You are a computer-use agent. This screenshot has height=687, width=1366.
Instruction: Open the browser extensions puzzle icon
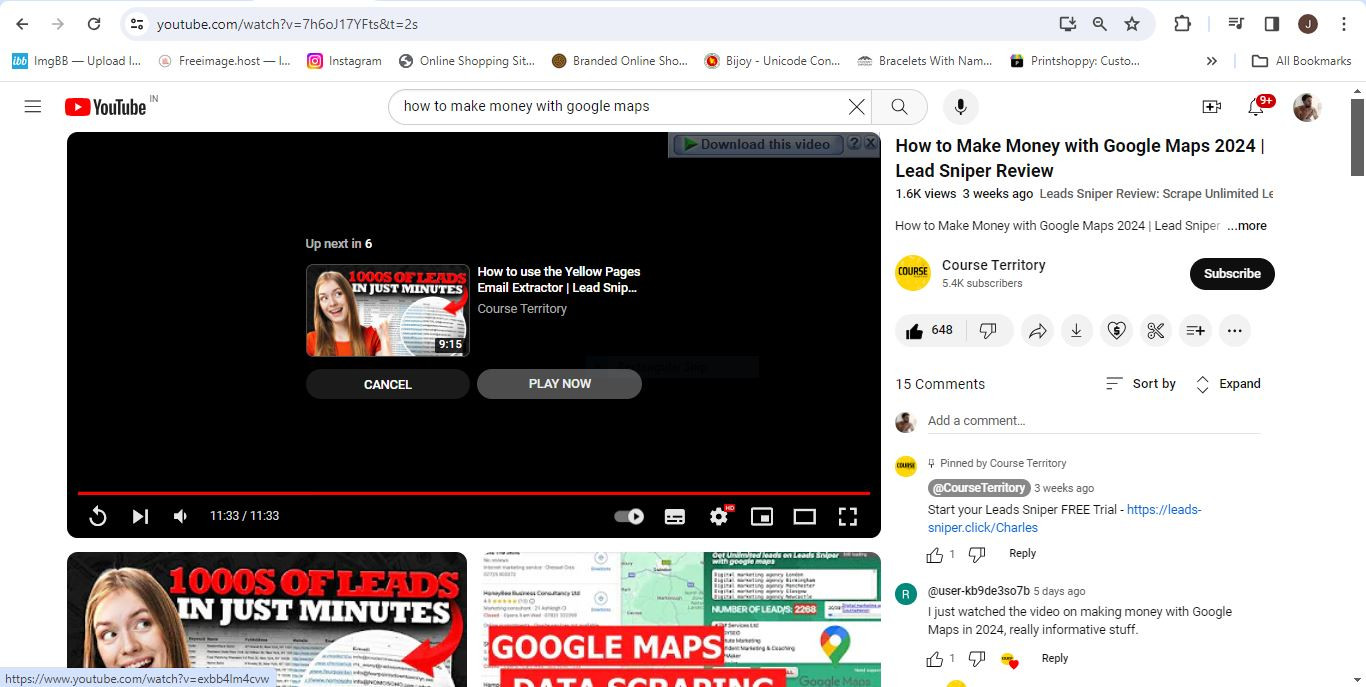1182,24
